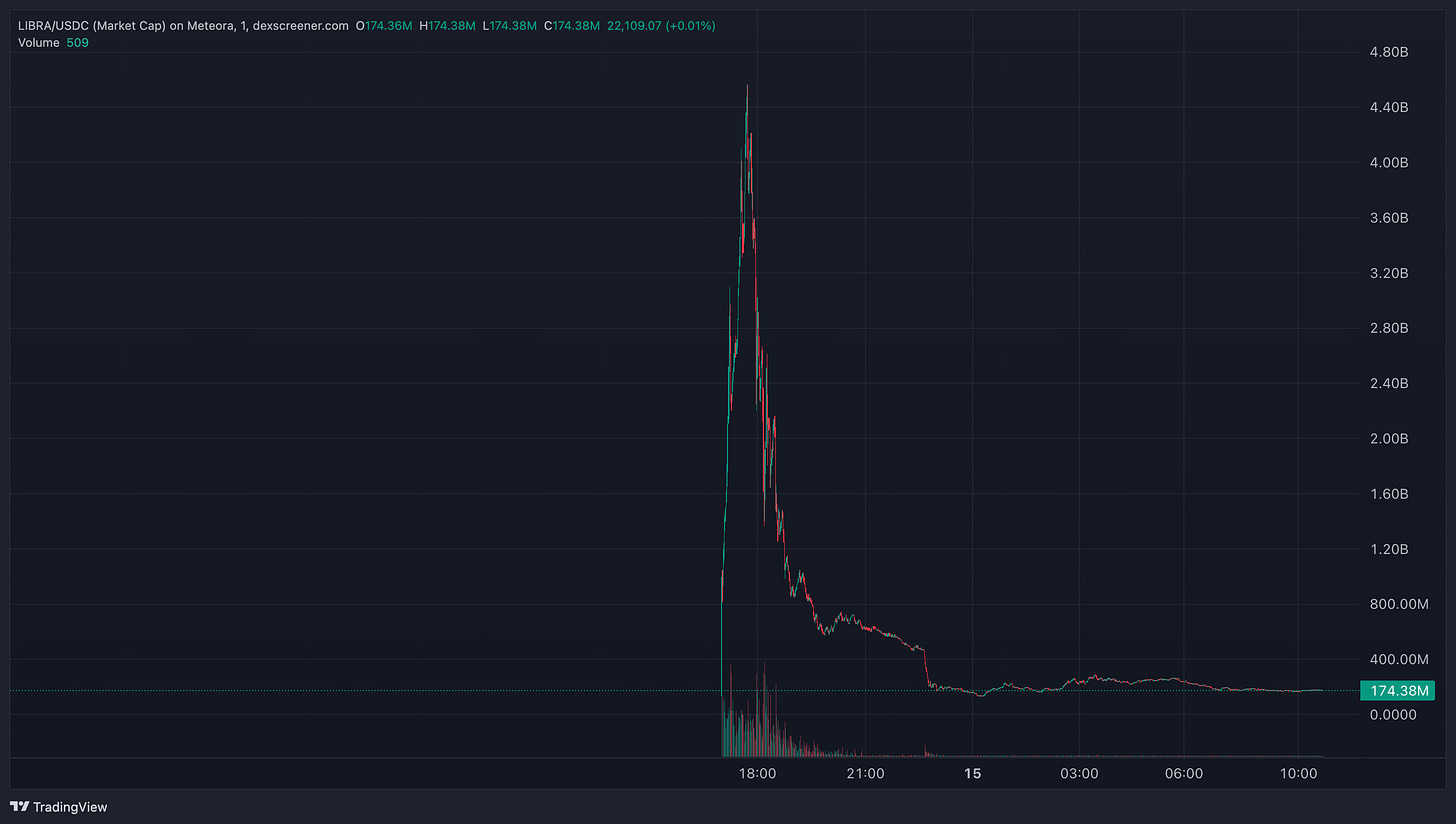
Task: Click the TradingView logo
Action: 59,807
